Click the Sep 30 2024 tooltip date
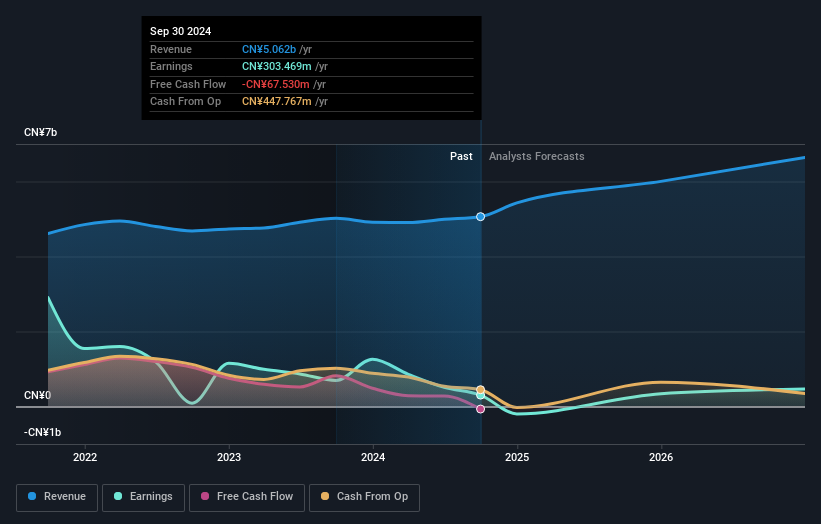 pyautogui.click(x=181, y=31)
